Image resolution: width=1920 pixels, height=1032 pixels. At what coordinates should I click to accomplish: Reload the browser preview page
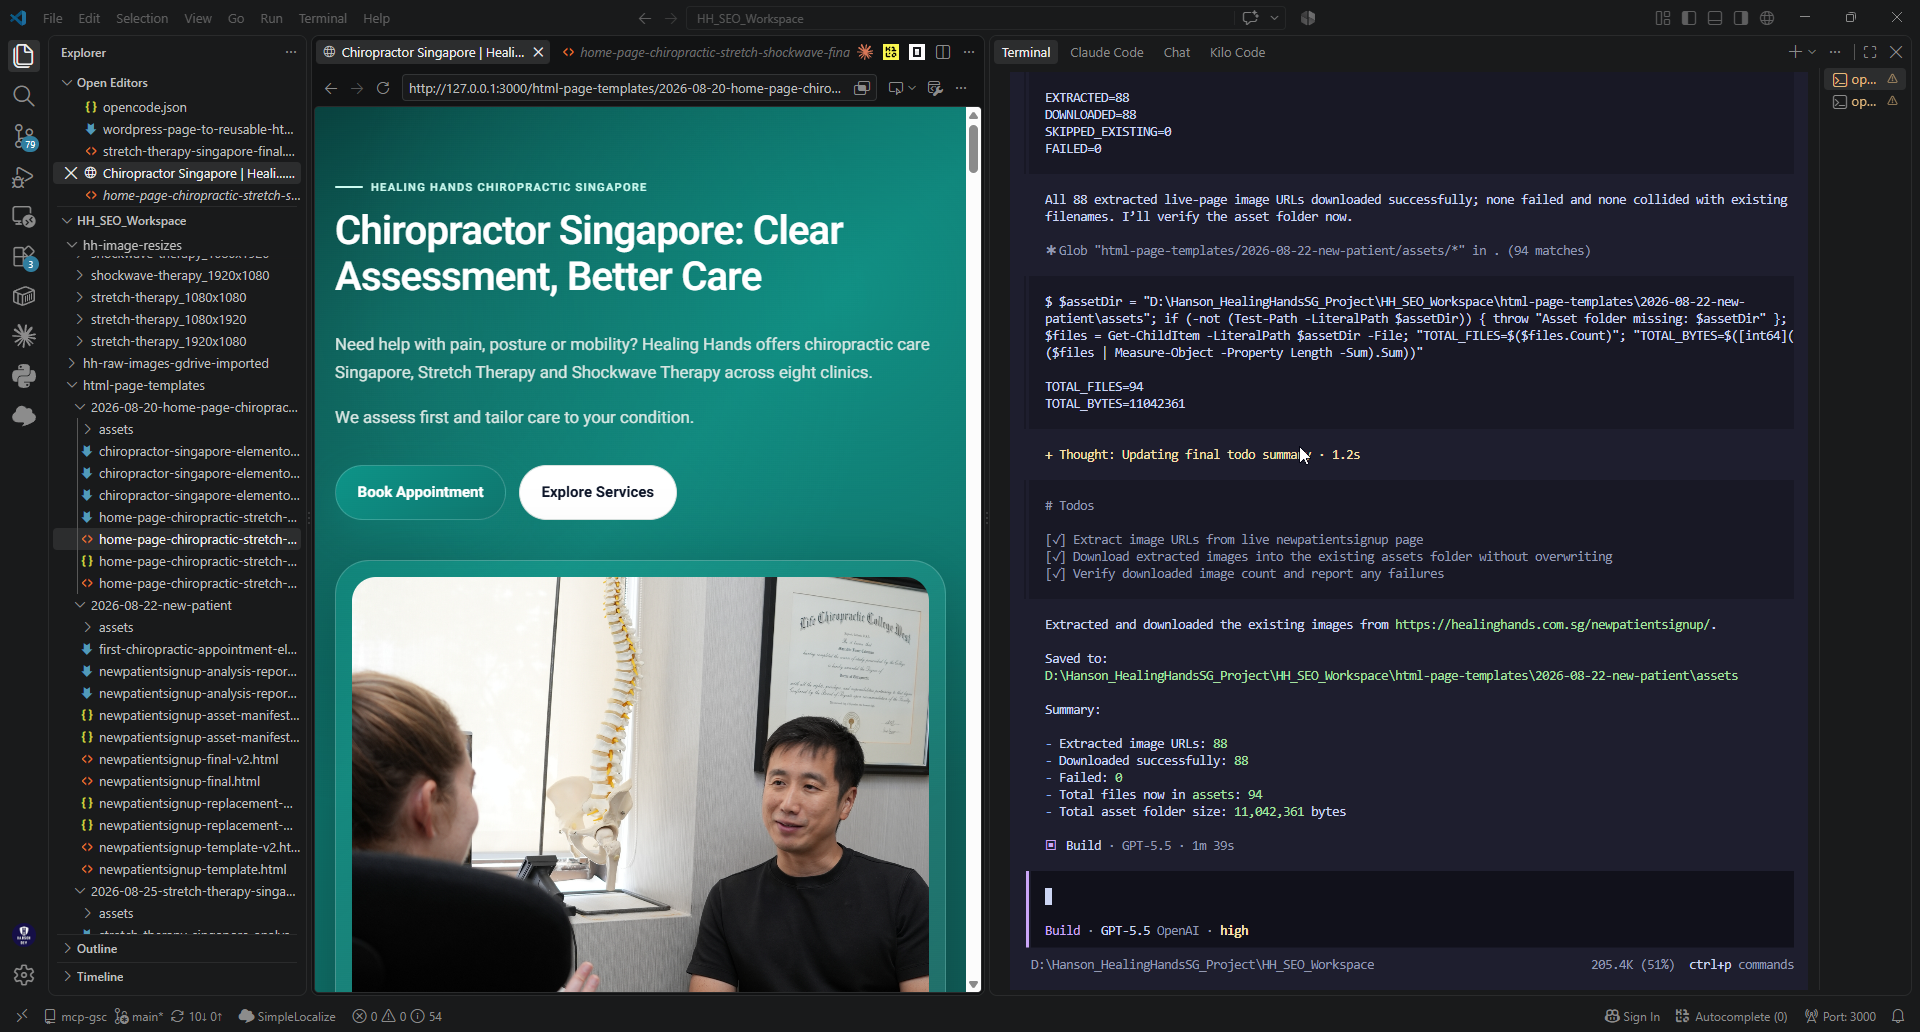383,88
